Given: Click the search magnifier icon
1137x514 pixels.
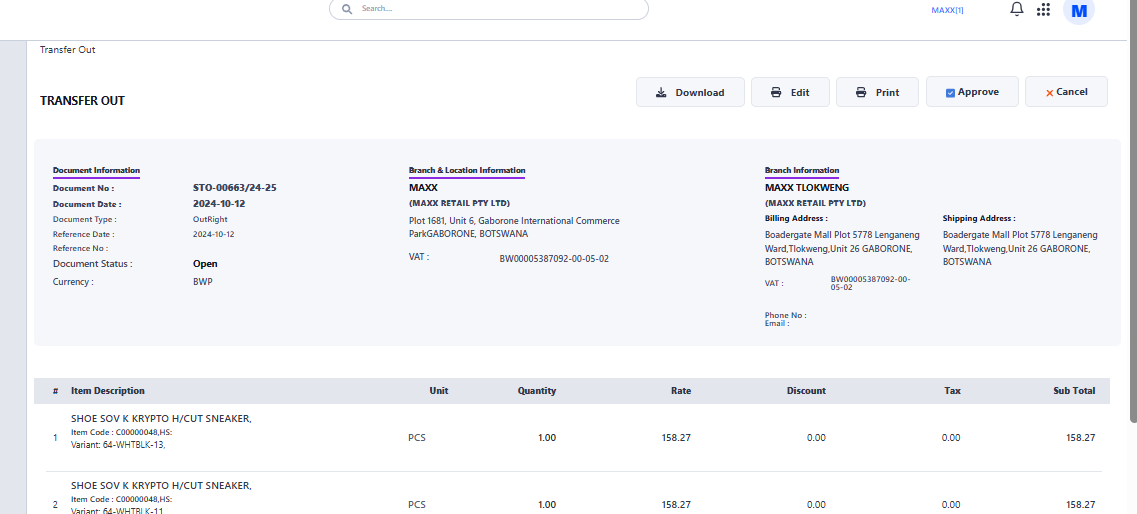Looking at the screenshot, I should click(347, 9).
